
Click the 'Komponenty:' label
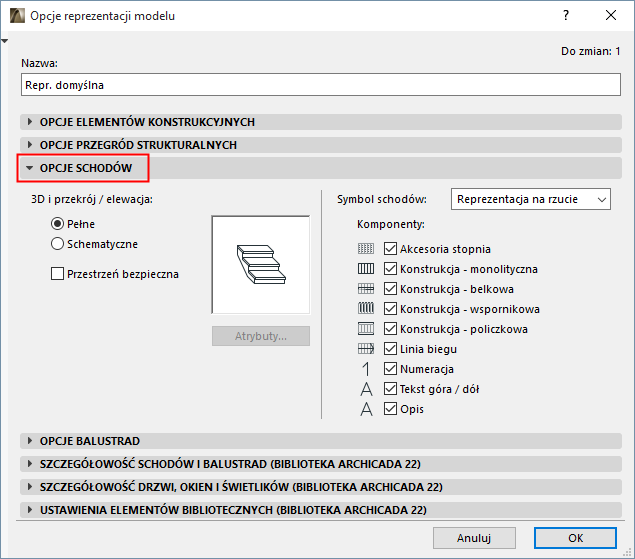[391, 224]
